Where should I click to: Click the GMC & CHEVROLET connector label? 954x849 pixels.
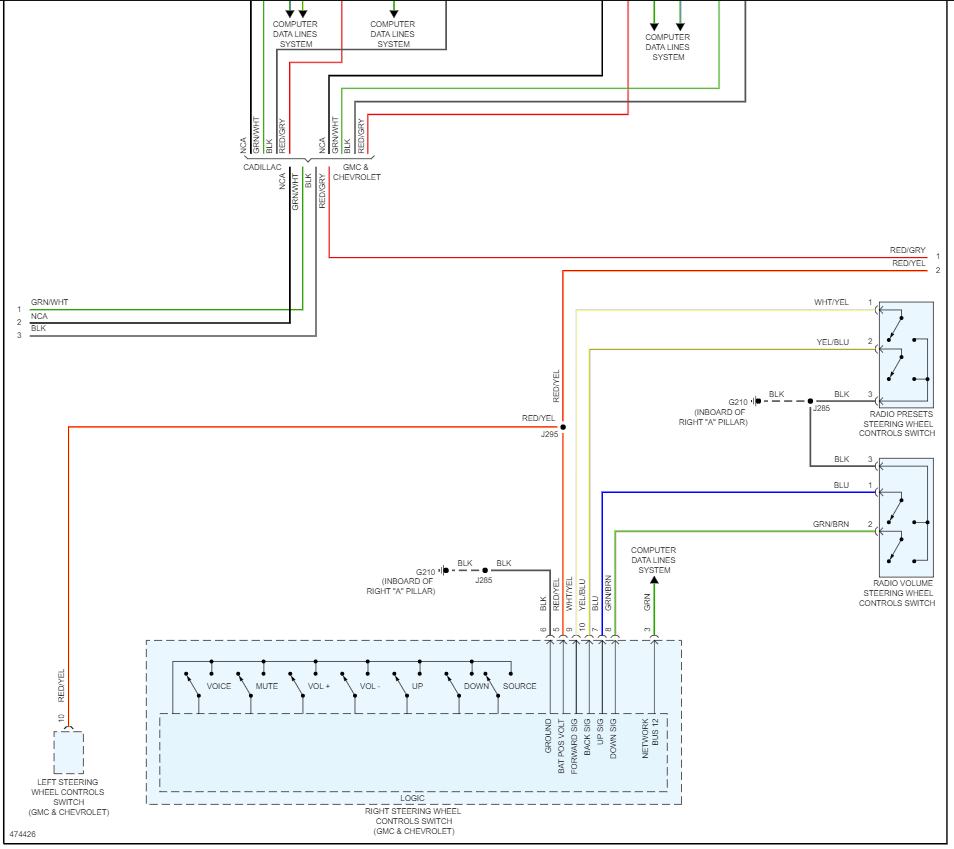[x=357, y=172]
